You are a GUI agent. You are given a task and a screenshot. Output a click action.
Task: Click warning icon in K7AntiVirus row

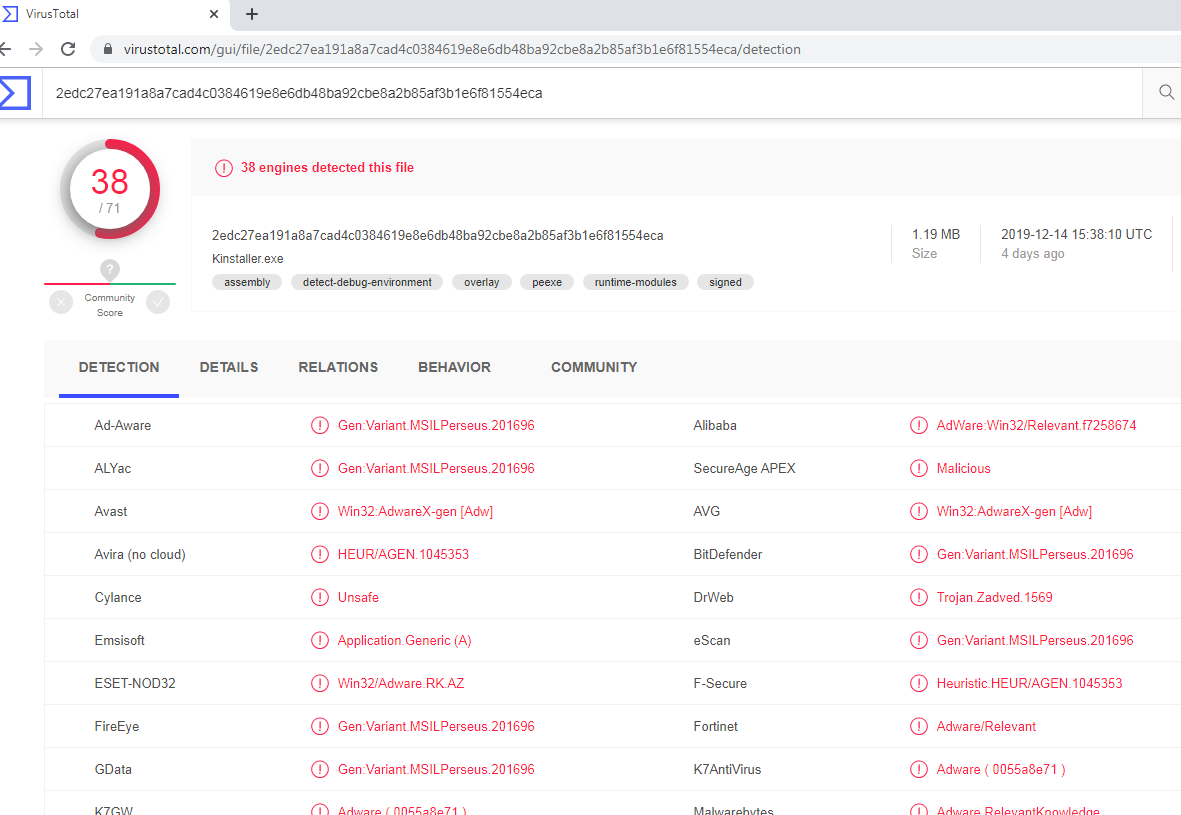click(x=919, y=769)
